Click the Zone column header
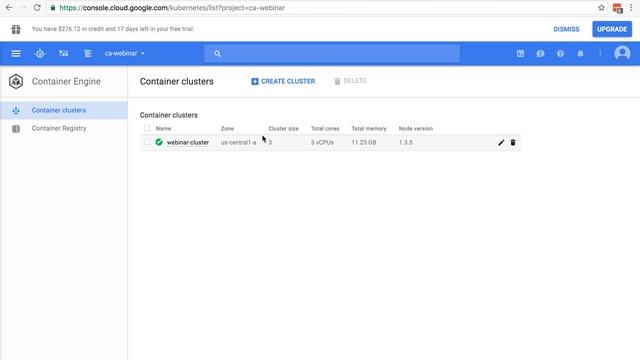 pyautogui.click(x=227, y=129)
